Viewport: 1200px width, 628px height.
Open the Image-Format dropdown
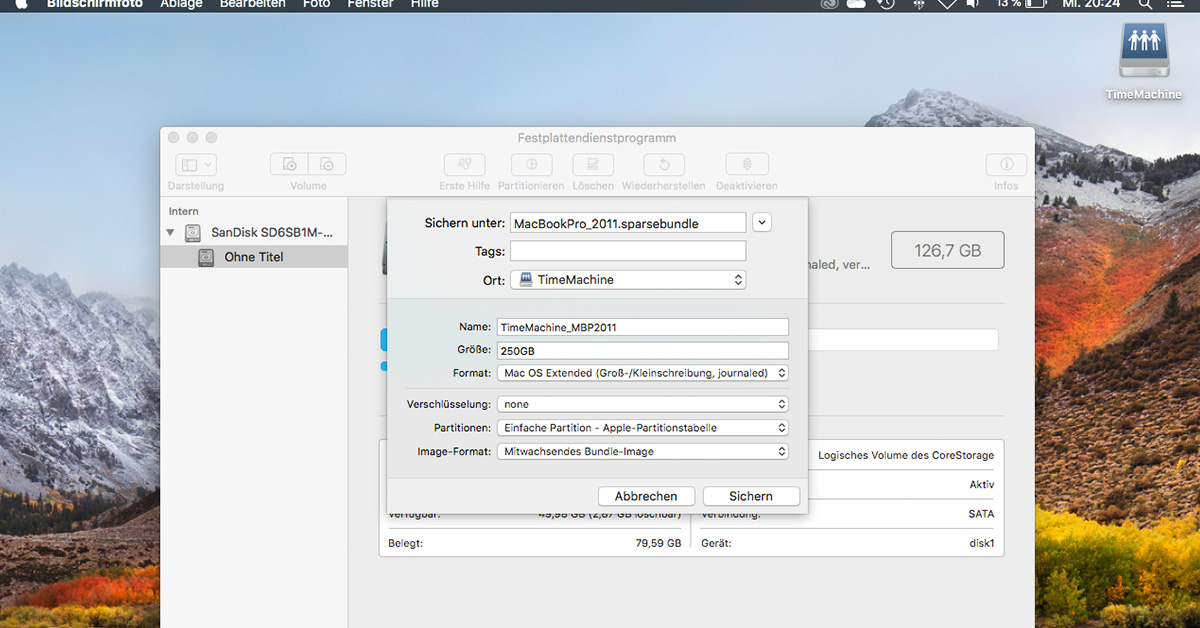coord(643,452)
